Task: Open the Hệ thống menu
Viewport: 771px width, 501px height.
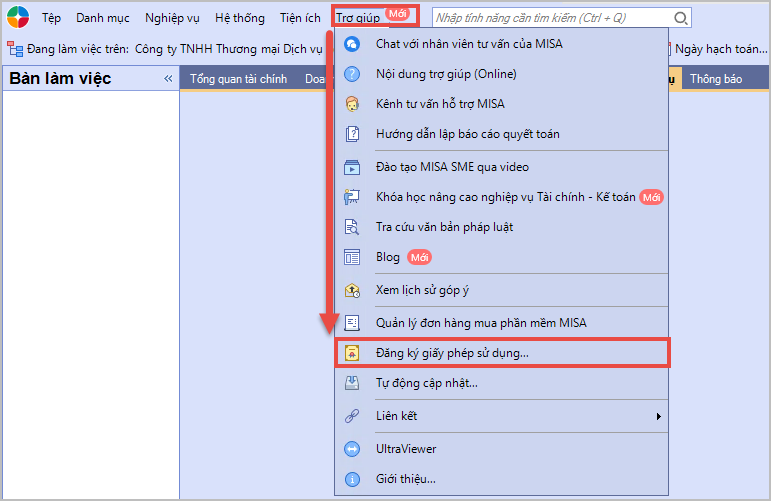Action: click(x=240, y=18)
